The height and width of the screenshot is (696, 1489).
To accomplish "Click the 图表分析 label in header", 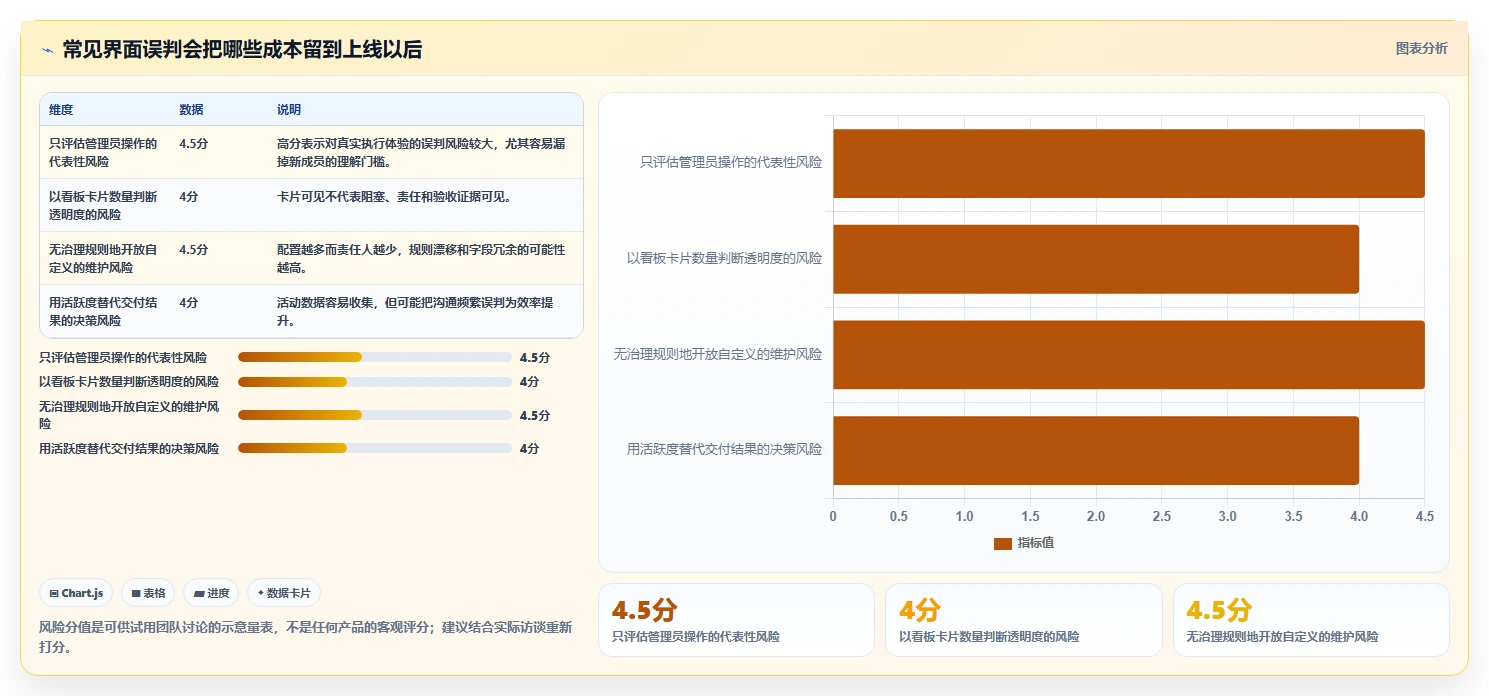I will (x=1421, y=48).
